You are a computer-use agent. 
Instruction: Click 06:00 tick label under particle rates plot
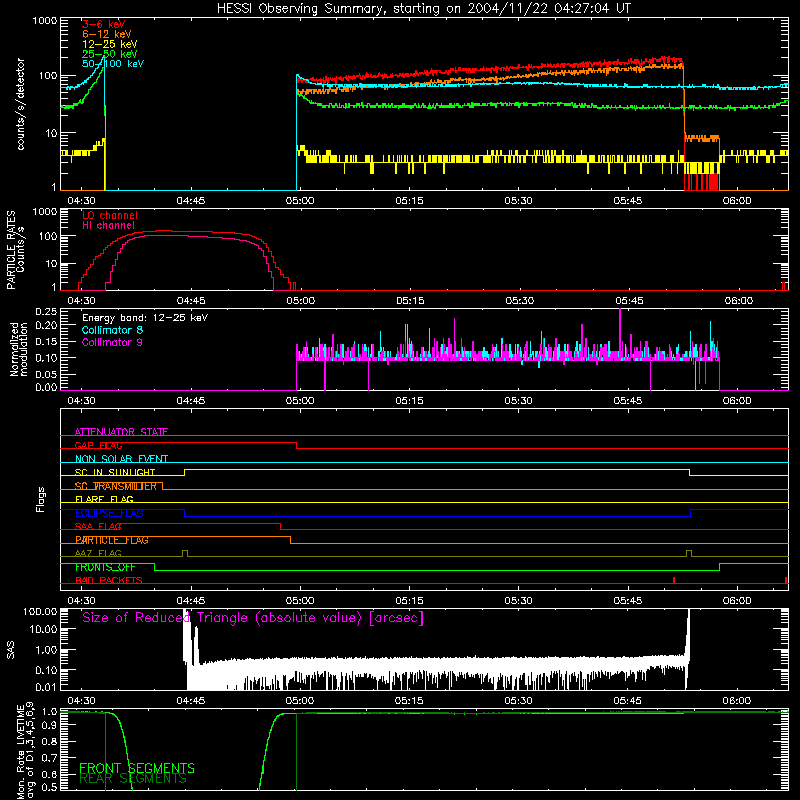pyautogui.click(x=738, y=301)
